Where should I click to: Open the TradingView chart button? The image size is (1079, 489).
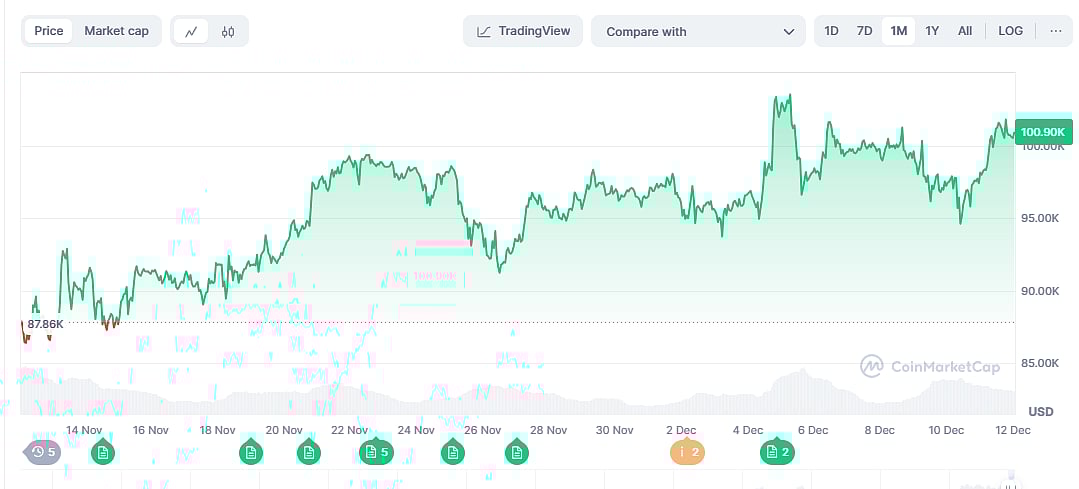[x=524, y=31]
